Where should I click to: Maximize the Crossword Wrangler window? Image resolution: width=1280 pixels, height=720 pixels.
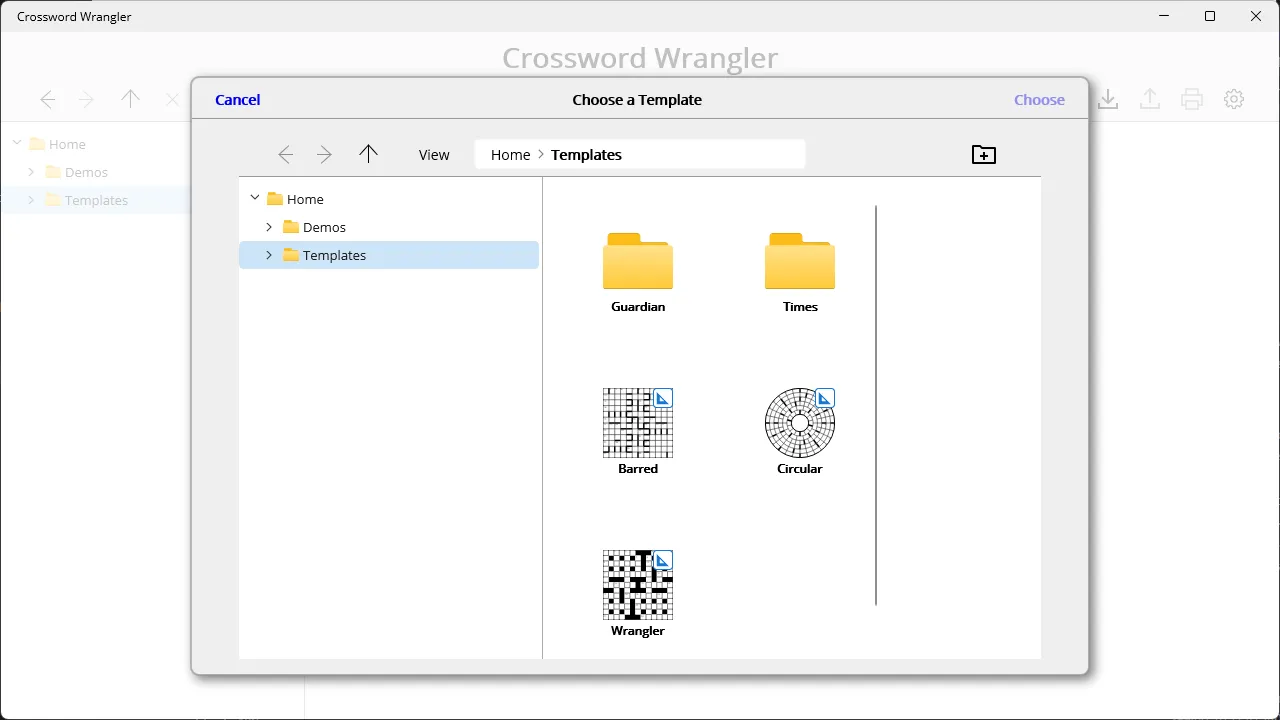tap(1210, 16)
